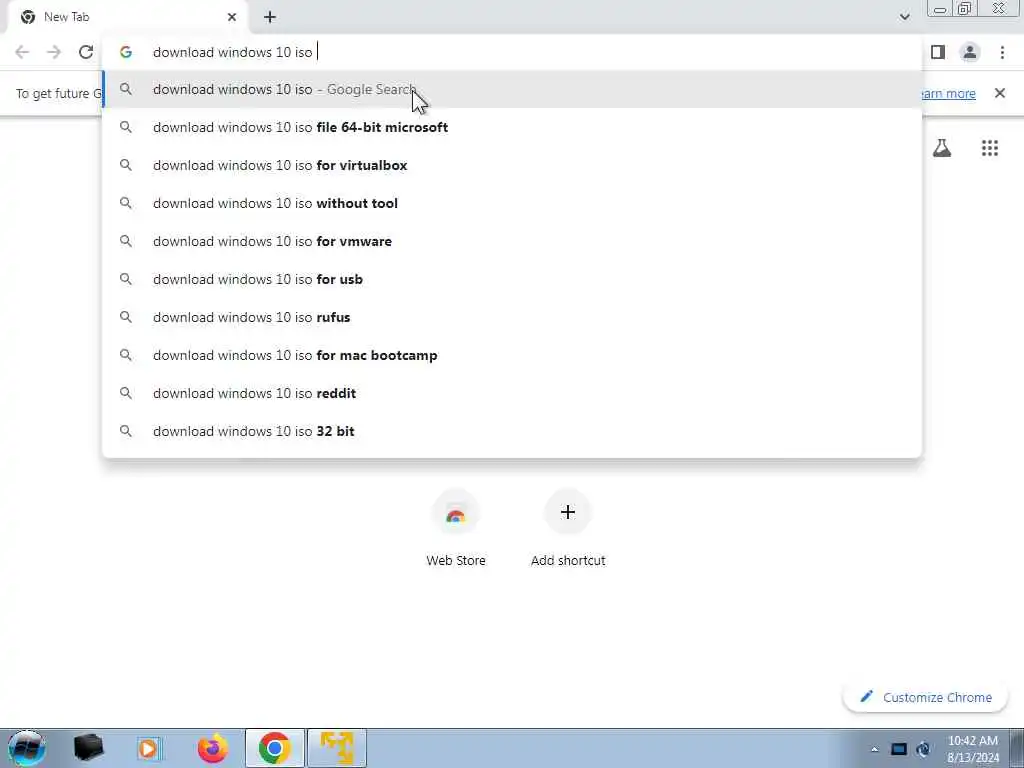The image size is (1024, 768).
Task: Choose suggestion 'for usb'
Action: 512,279
